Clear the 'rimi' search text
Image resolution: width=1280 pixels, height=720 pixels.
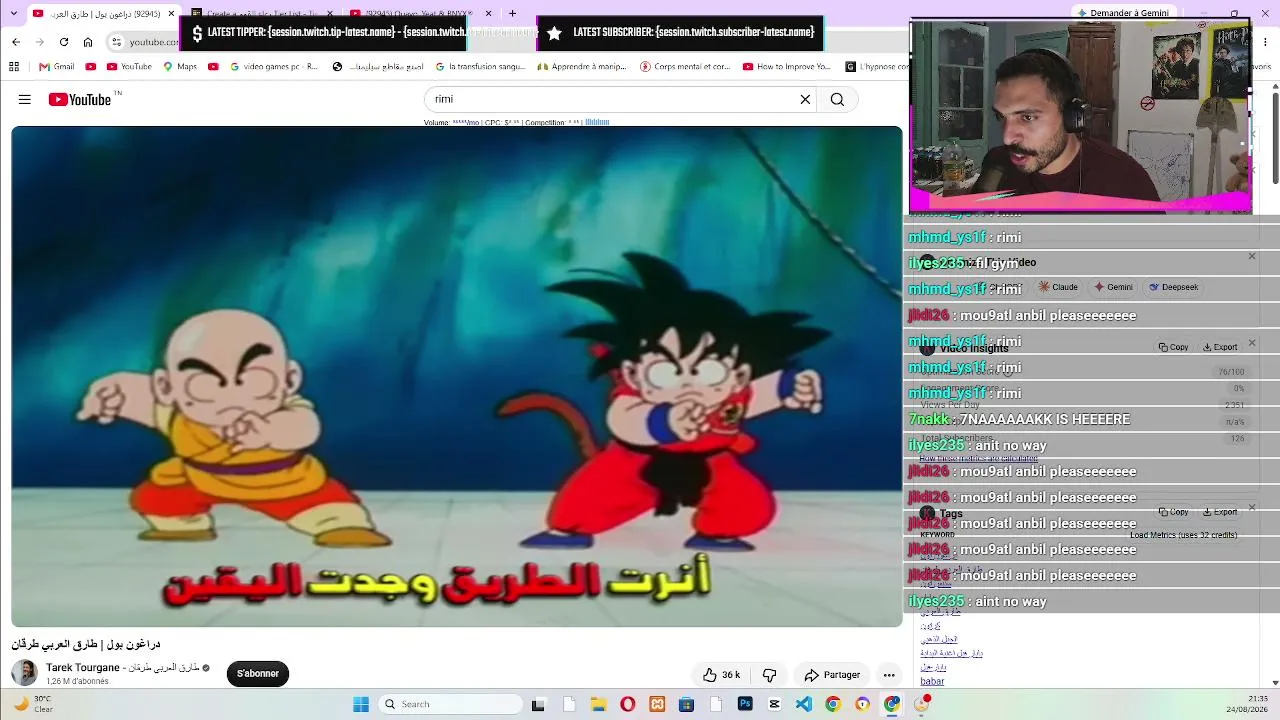805,99
